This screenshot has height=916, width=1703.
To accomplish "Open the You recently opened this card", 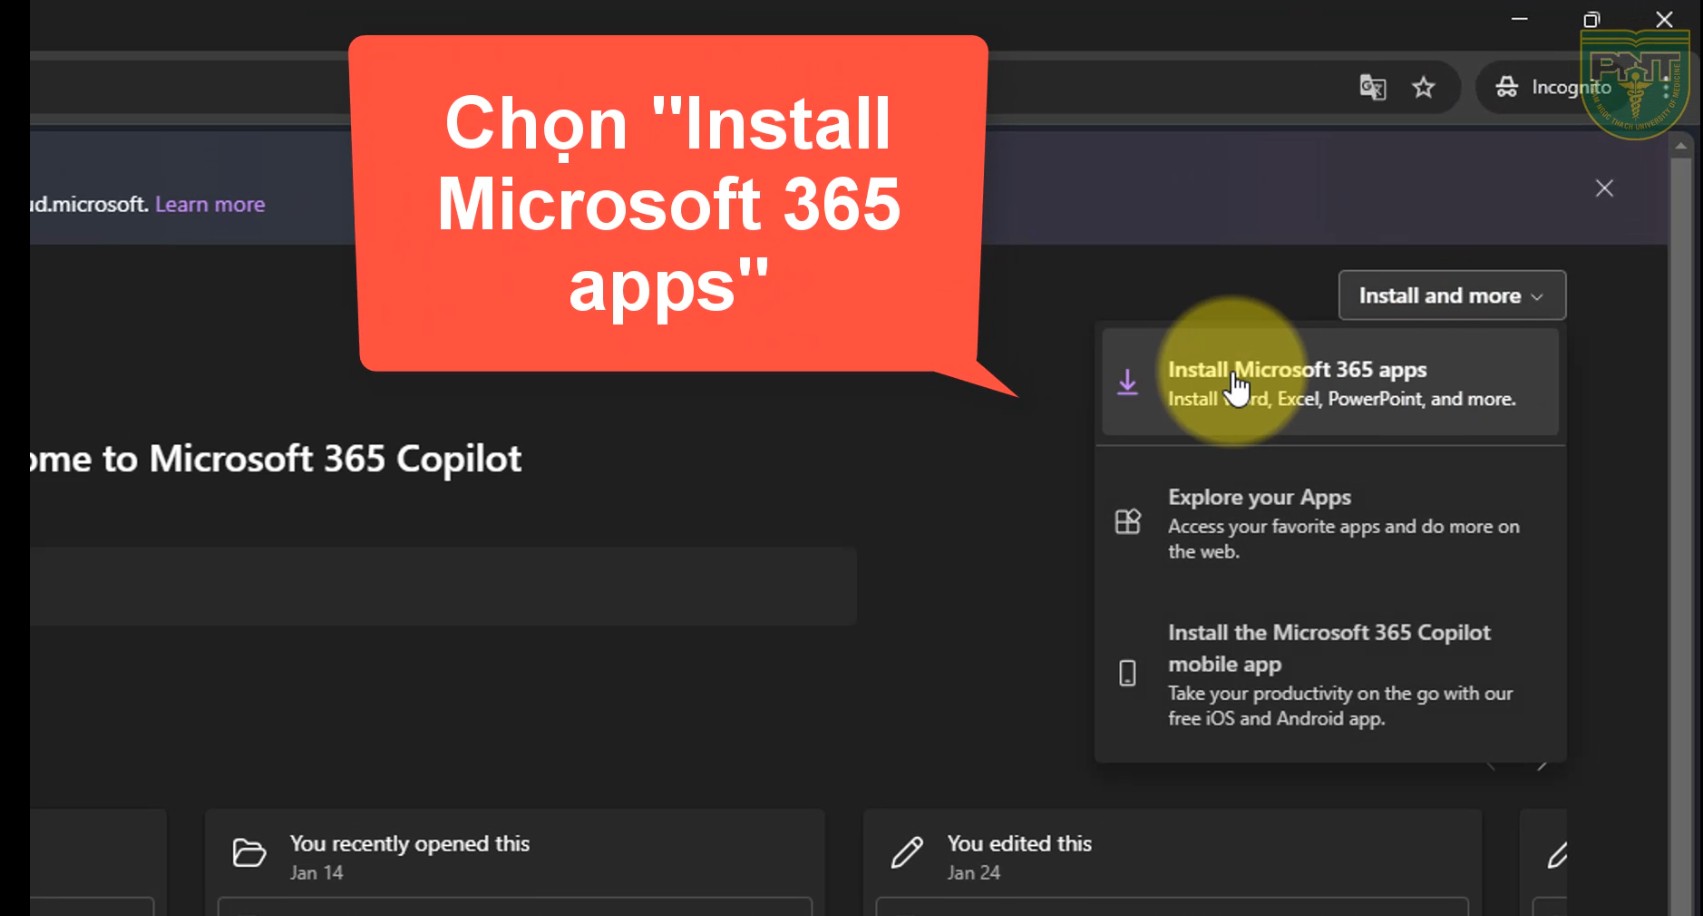I will 515,862.
